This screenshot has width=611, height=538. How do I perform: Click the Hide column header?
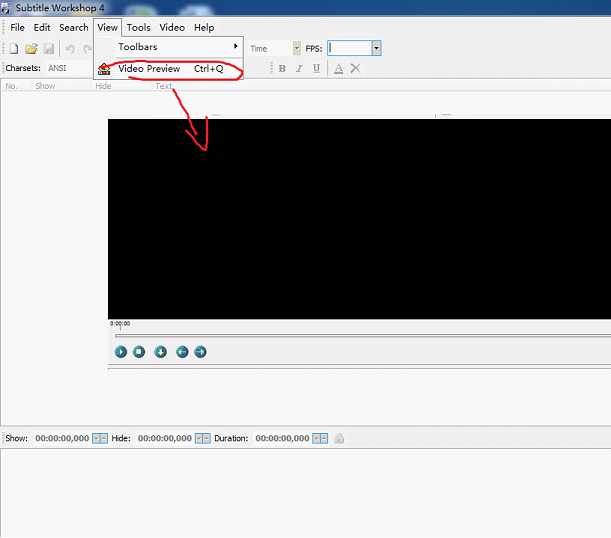tap(103, 86)
